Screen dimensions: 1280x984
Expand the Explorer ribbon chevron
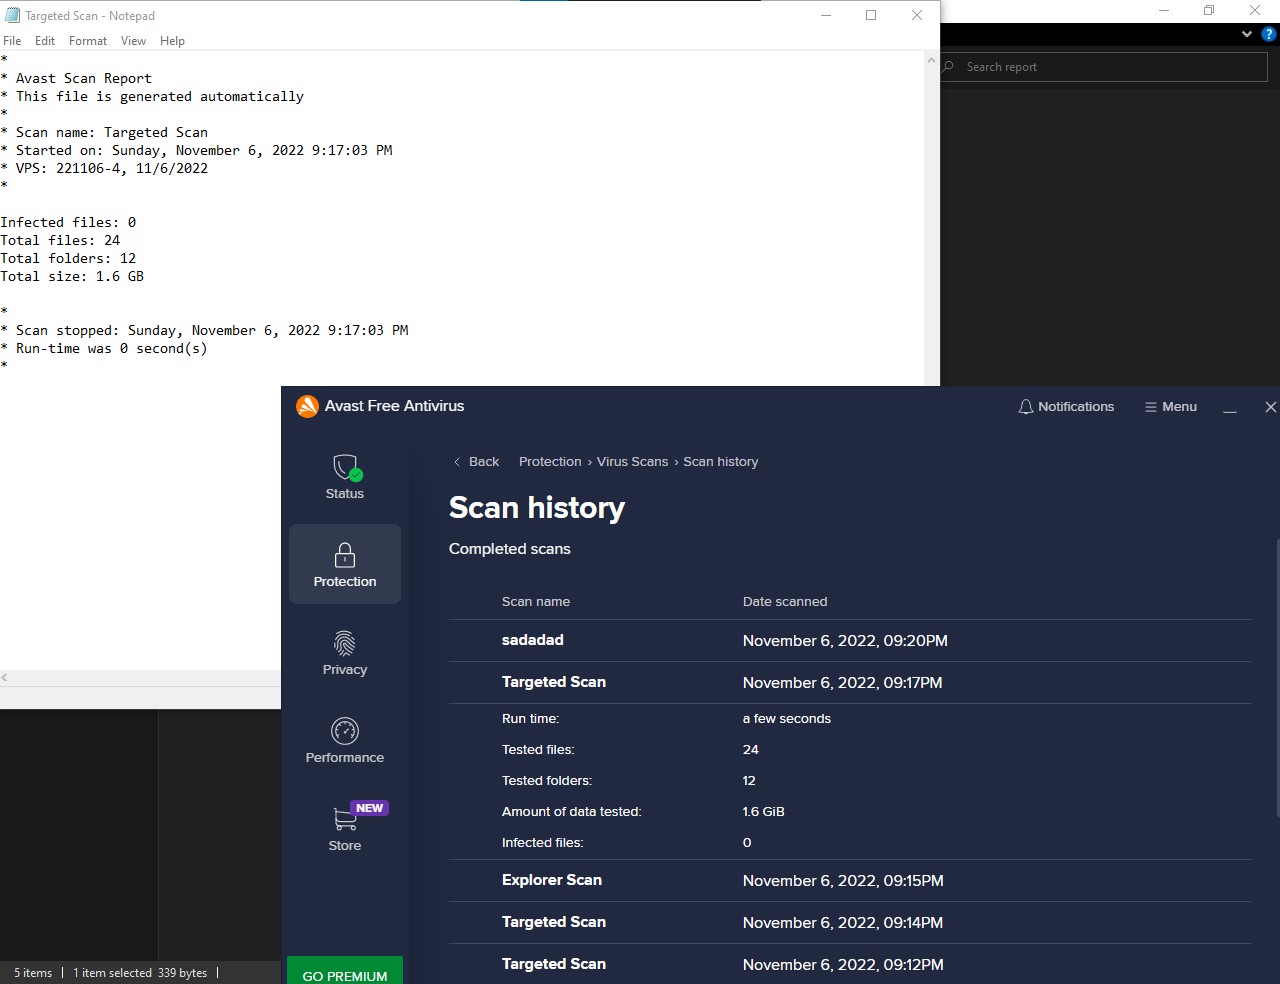(x=1247, y=34)
